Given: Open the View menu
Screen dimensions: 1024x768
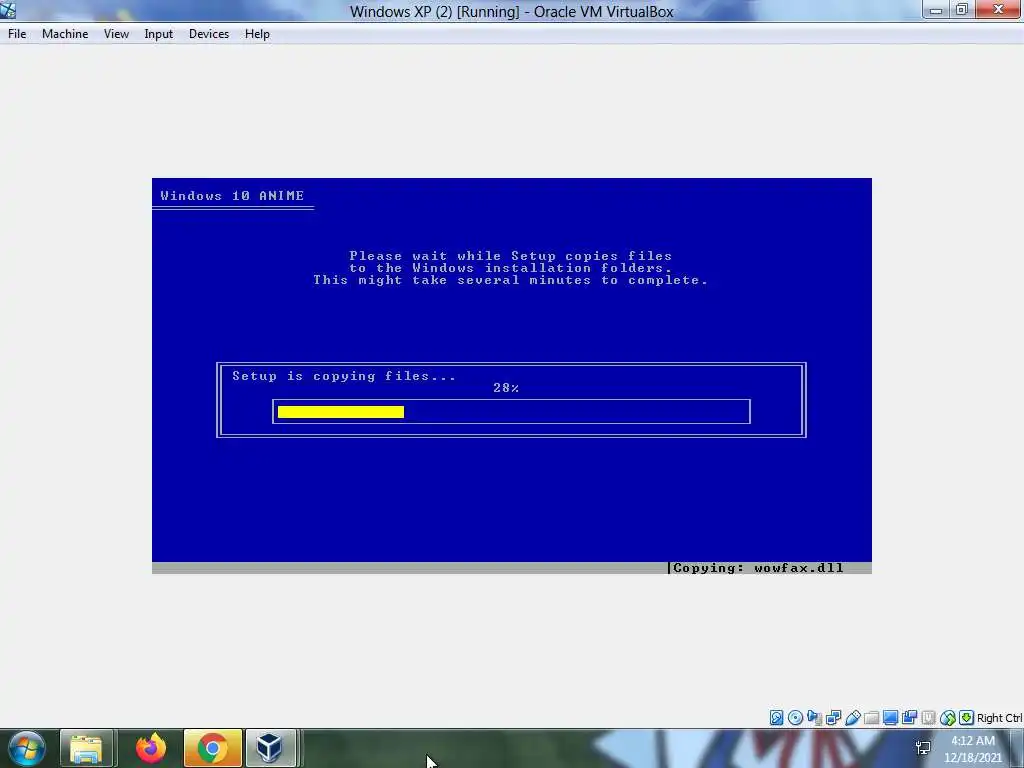Looking at the screenshot, I should [116, 34].
